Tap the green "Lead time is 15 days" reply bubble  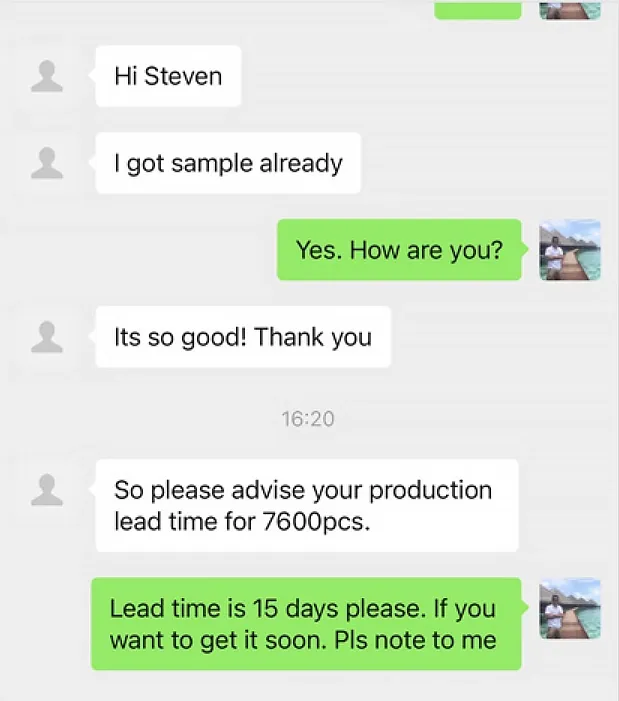tap(306, 624)
